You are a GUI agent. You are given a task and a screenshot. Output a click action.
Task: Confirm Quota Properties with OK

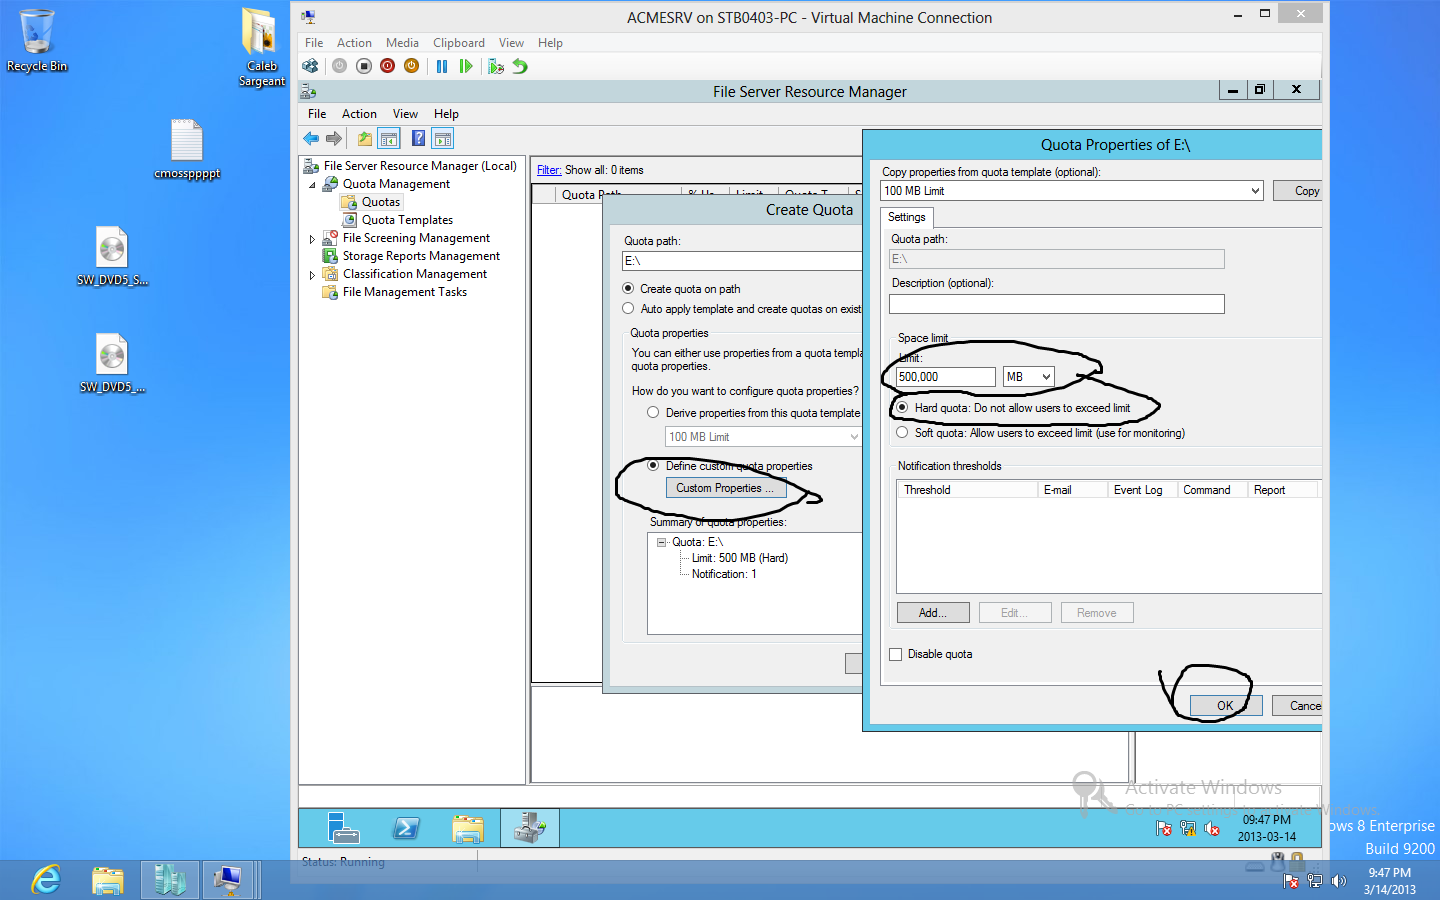pos(1225,706)
